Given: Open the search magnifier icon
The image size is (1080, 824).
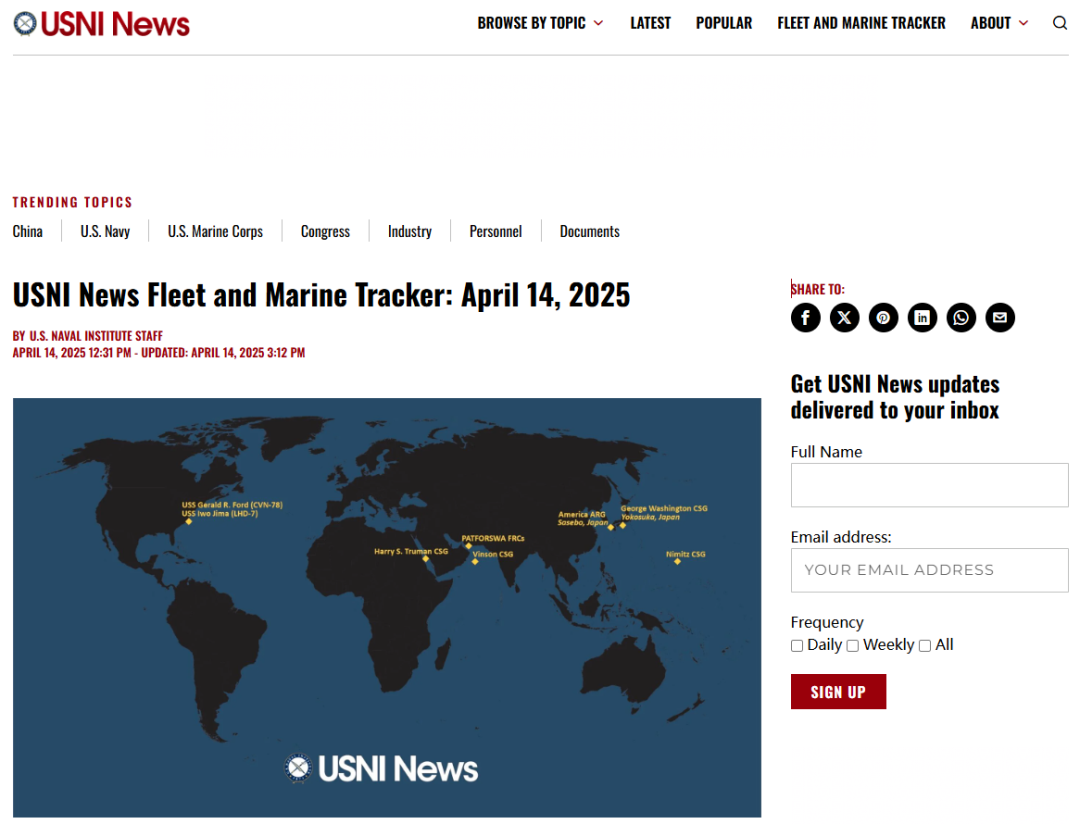Looking at the screenshot, I should 1059,23.
